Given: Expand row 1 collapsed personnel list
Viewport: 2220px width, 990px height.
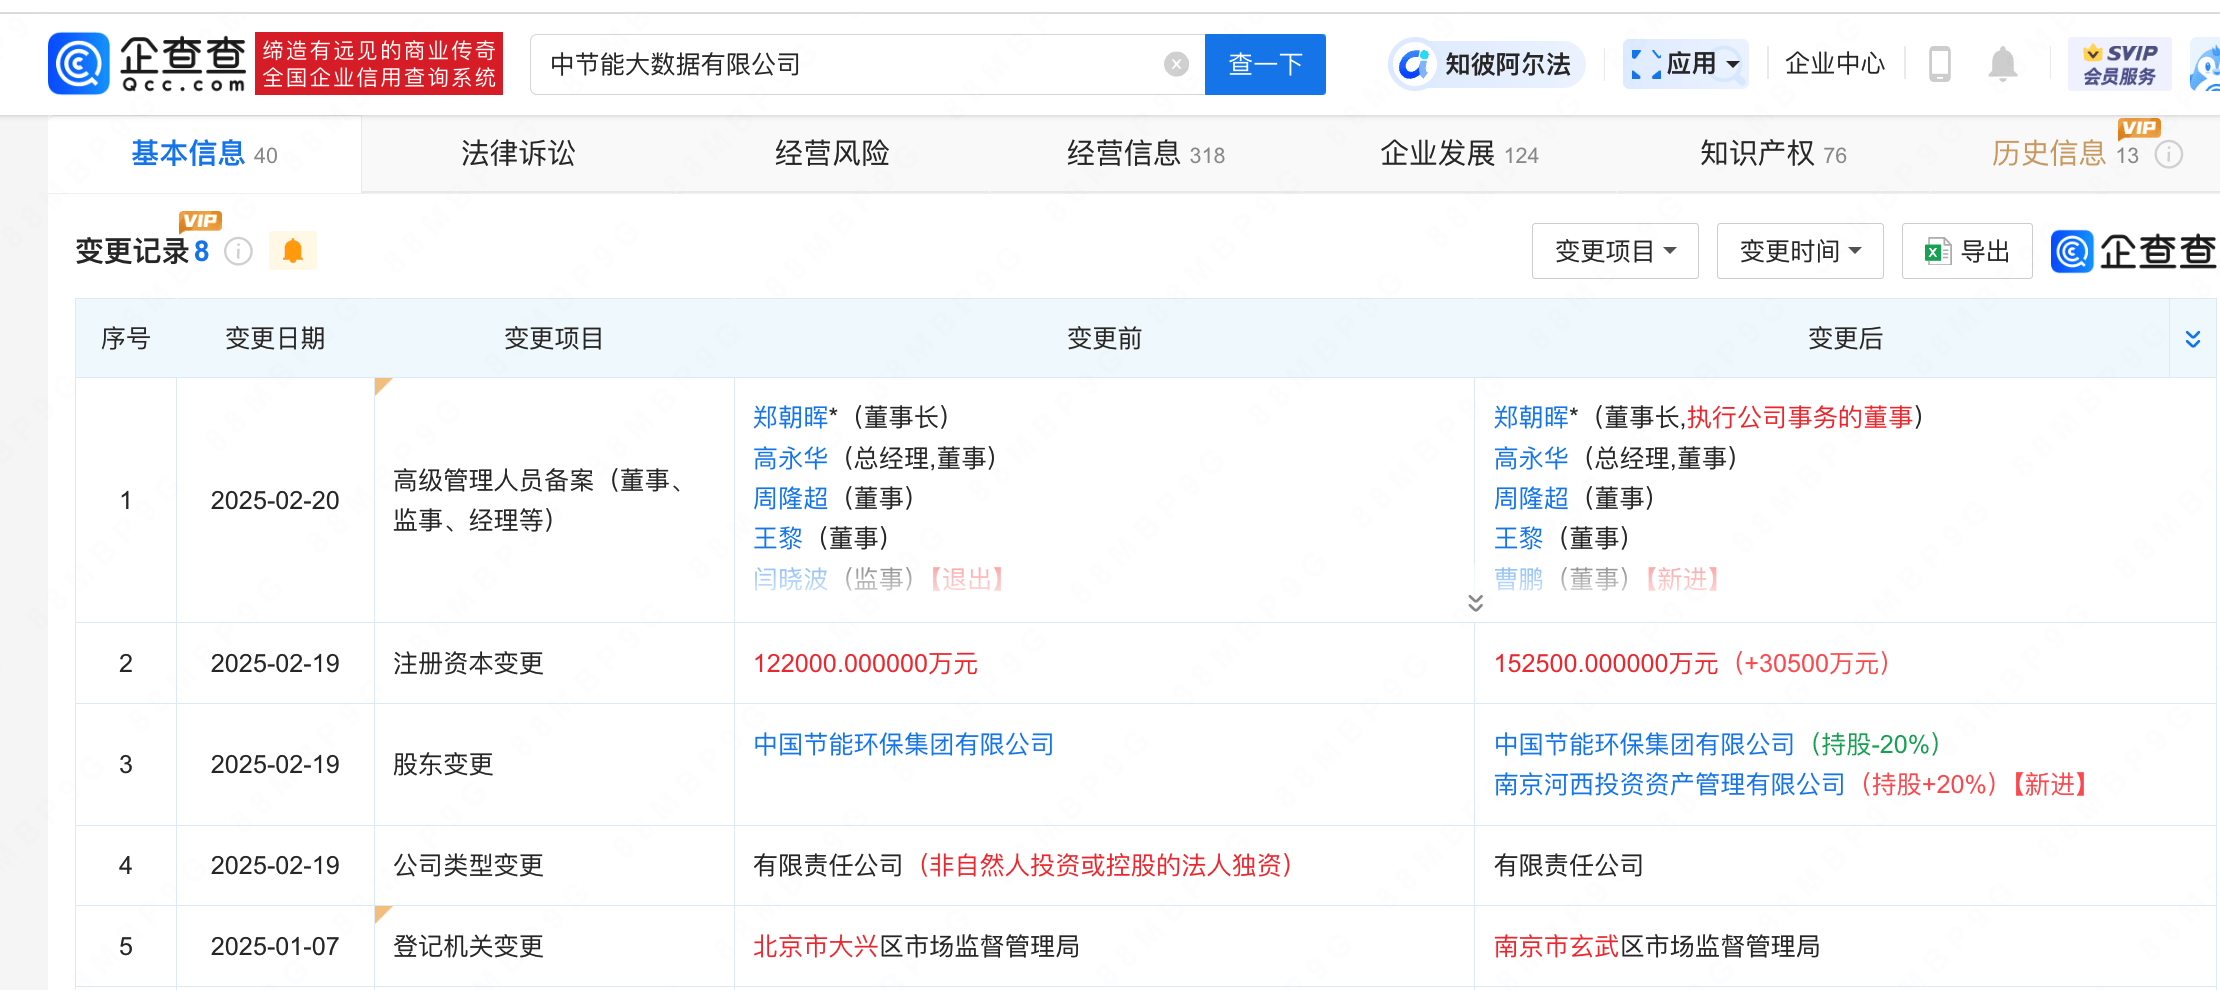Looking at the screenshot, I should pos(1475,603).
